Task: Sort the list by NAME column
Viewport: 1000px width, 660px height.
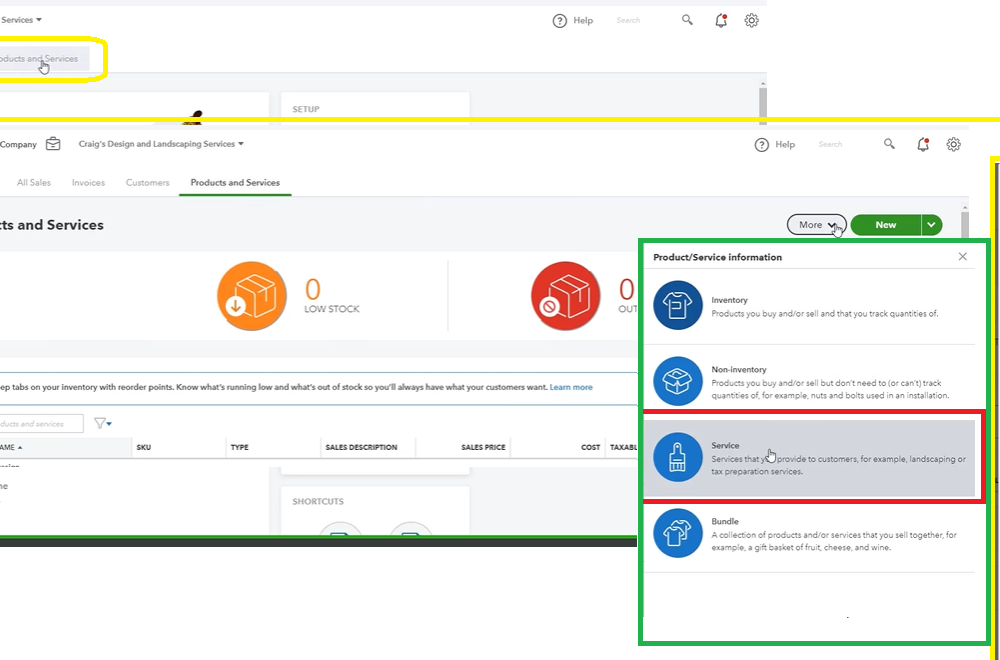Action: coord(8,447)
